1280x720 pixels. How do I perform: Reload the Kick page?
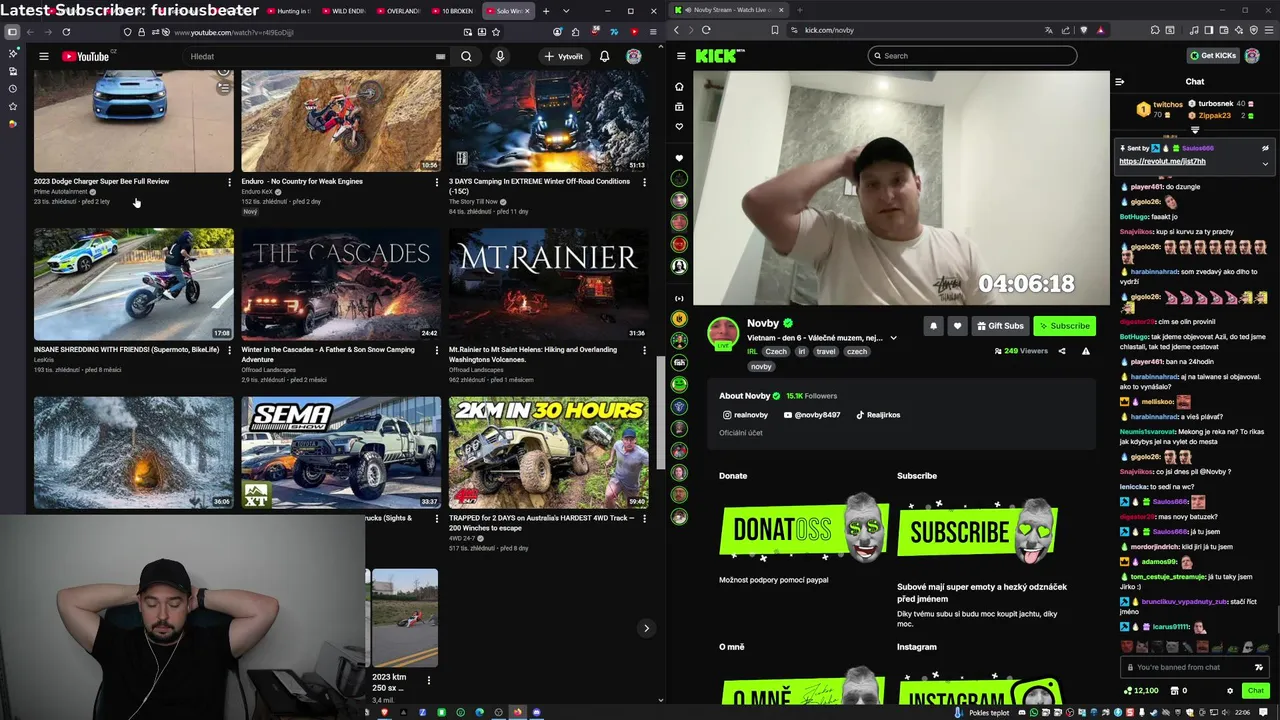coord(706,30)
